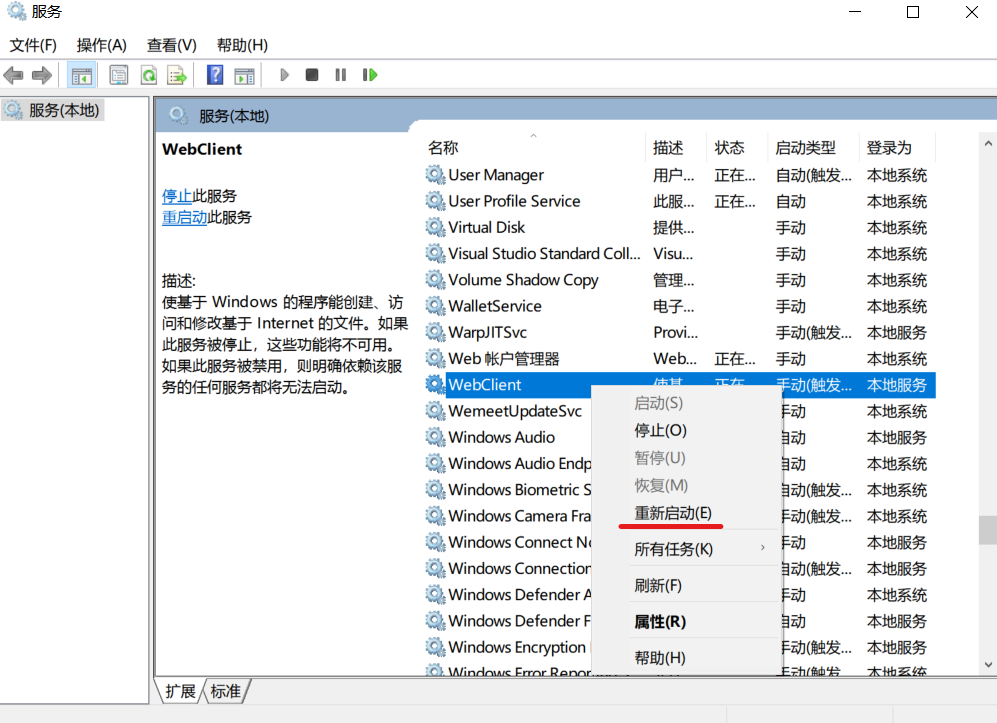Select 属性(R) in the context menu
Viewport: 997px width, 723px height.
[660, 622]
